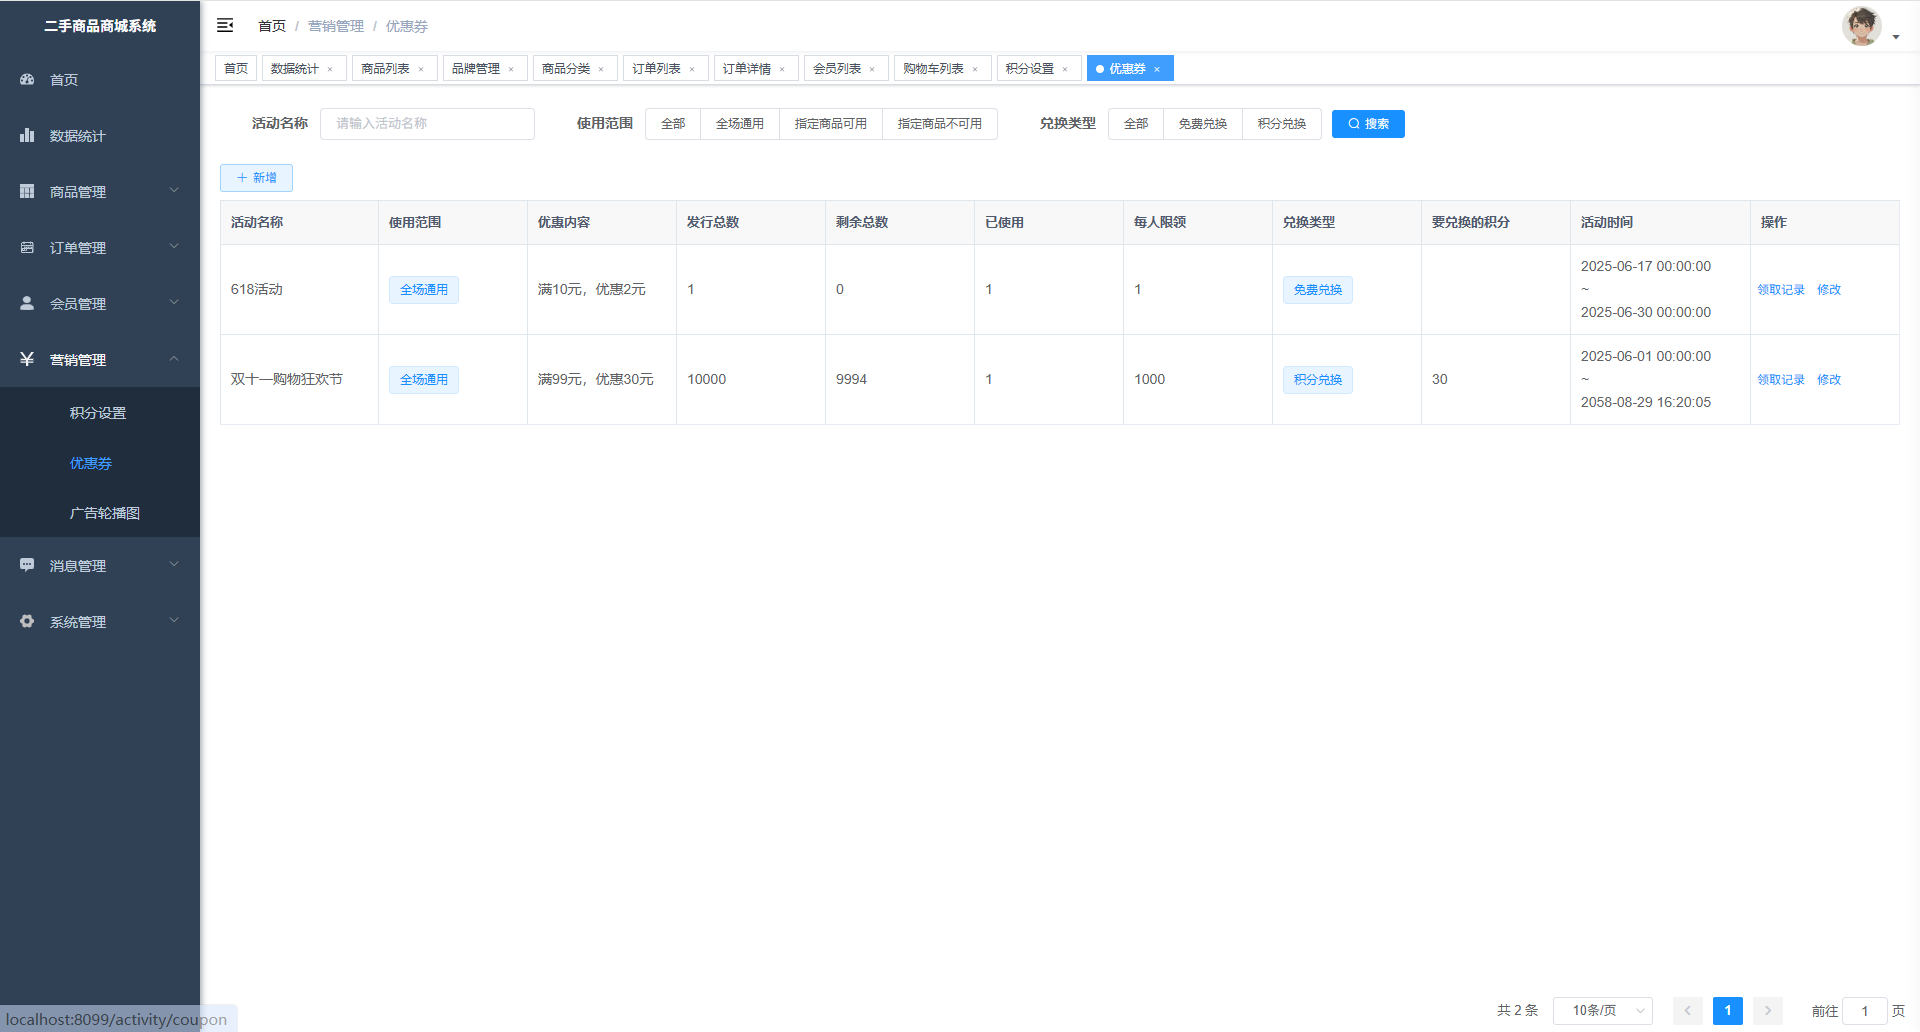
Task: Close the 商品列表 tab with its x icon
Action: click(x=421, y=69)
